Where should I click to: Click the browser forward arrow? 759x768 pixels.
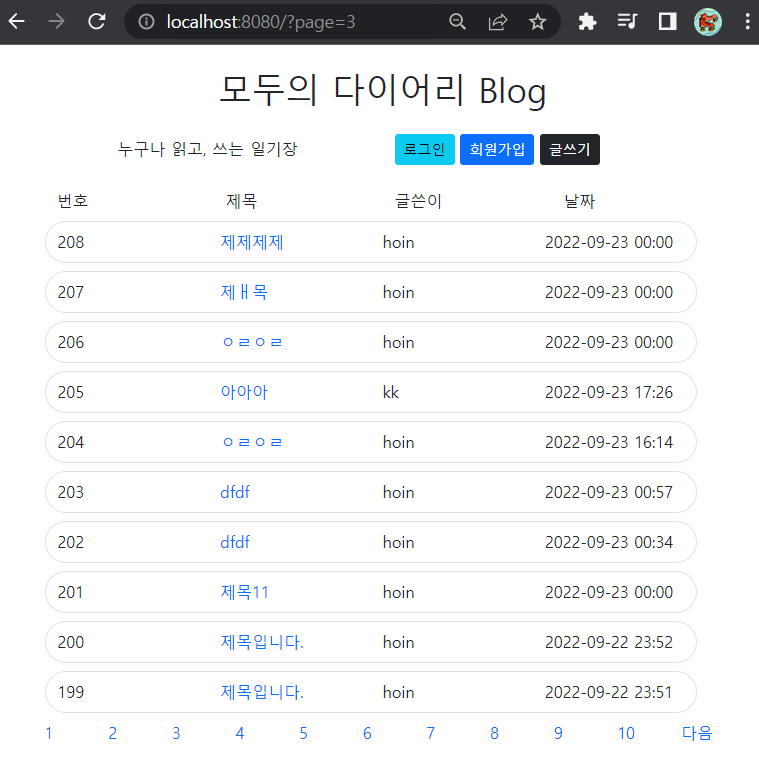tap(56, 22)
